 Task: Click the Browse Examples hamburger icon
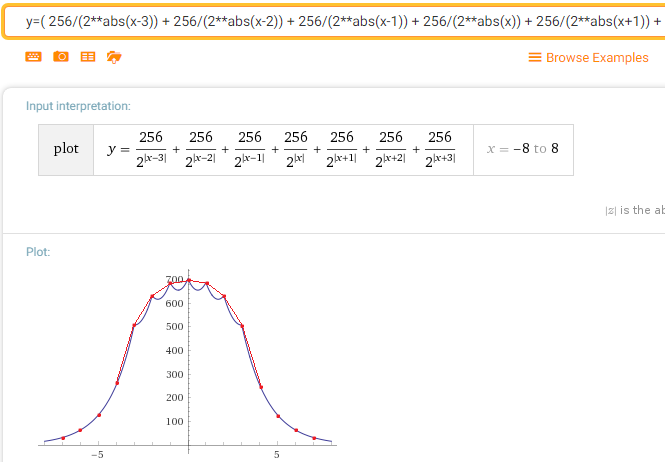[x=535, y=57]
